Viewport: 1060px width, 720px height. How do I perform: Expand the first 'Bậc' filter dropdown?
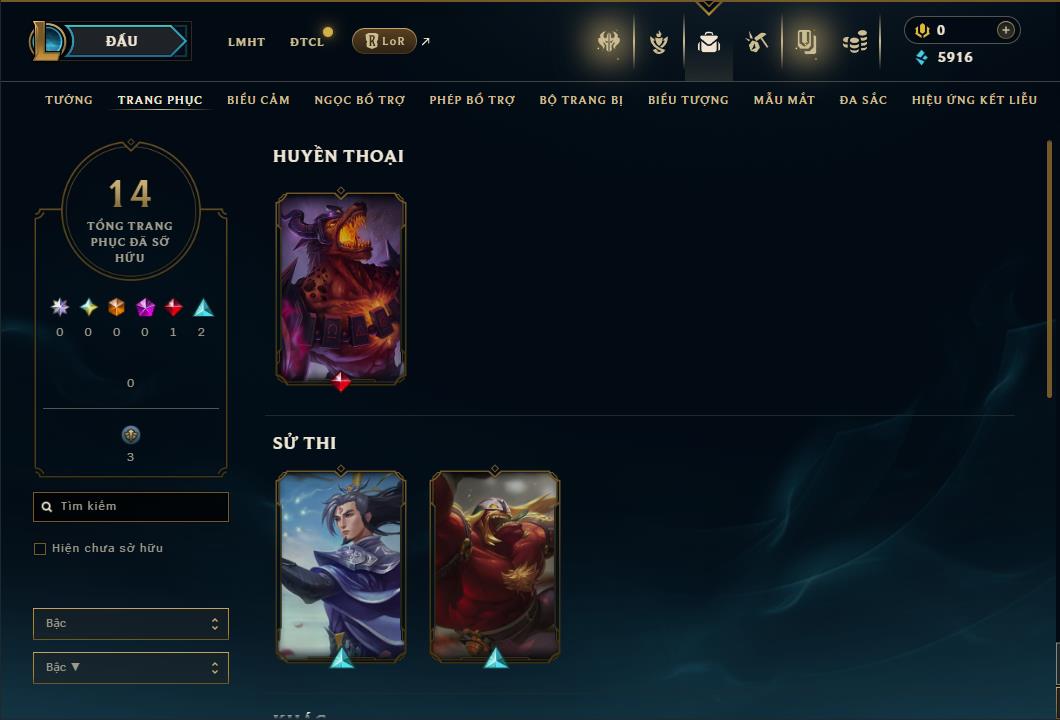click(130, 623)
